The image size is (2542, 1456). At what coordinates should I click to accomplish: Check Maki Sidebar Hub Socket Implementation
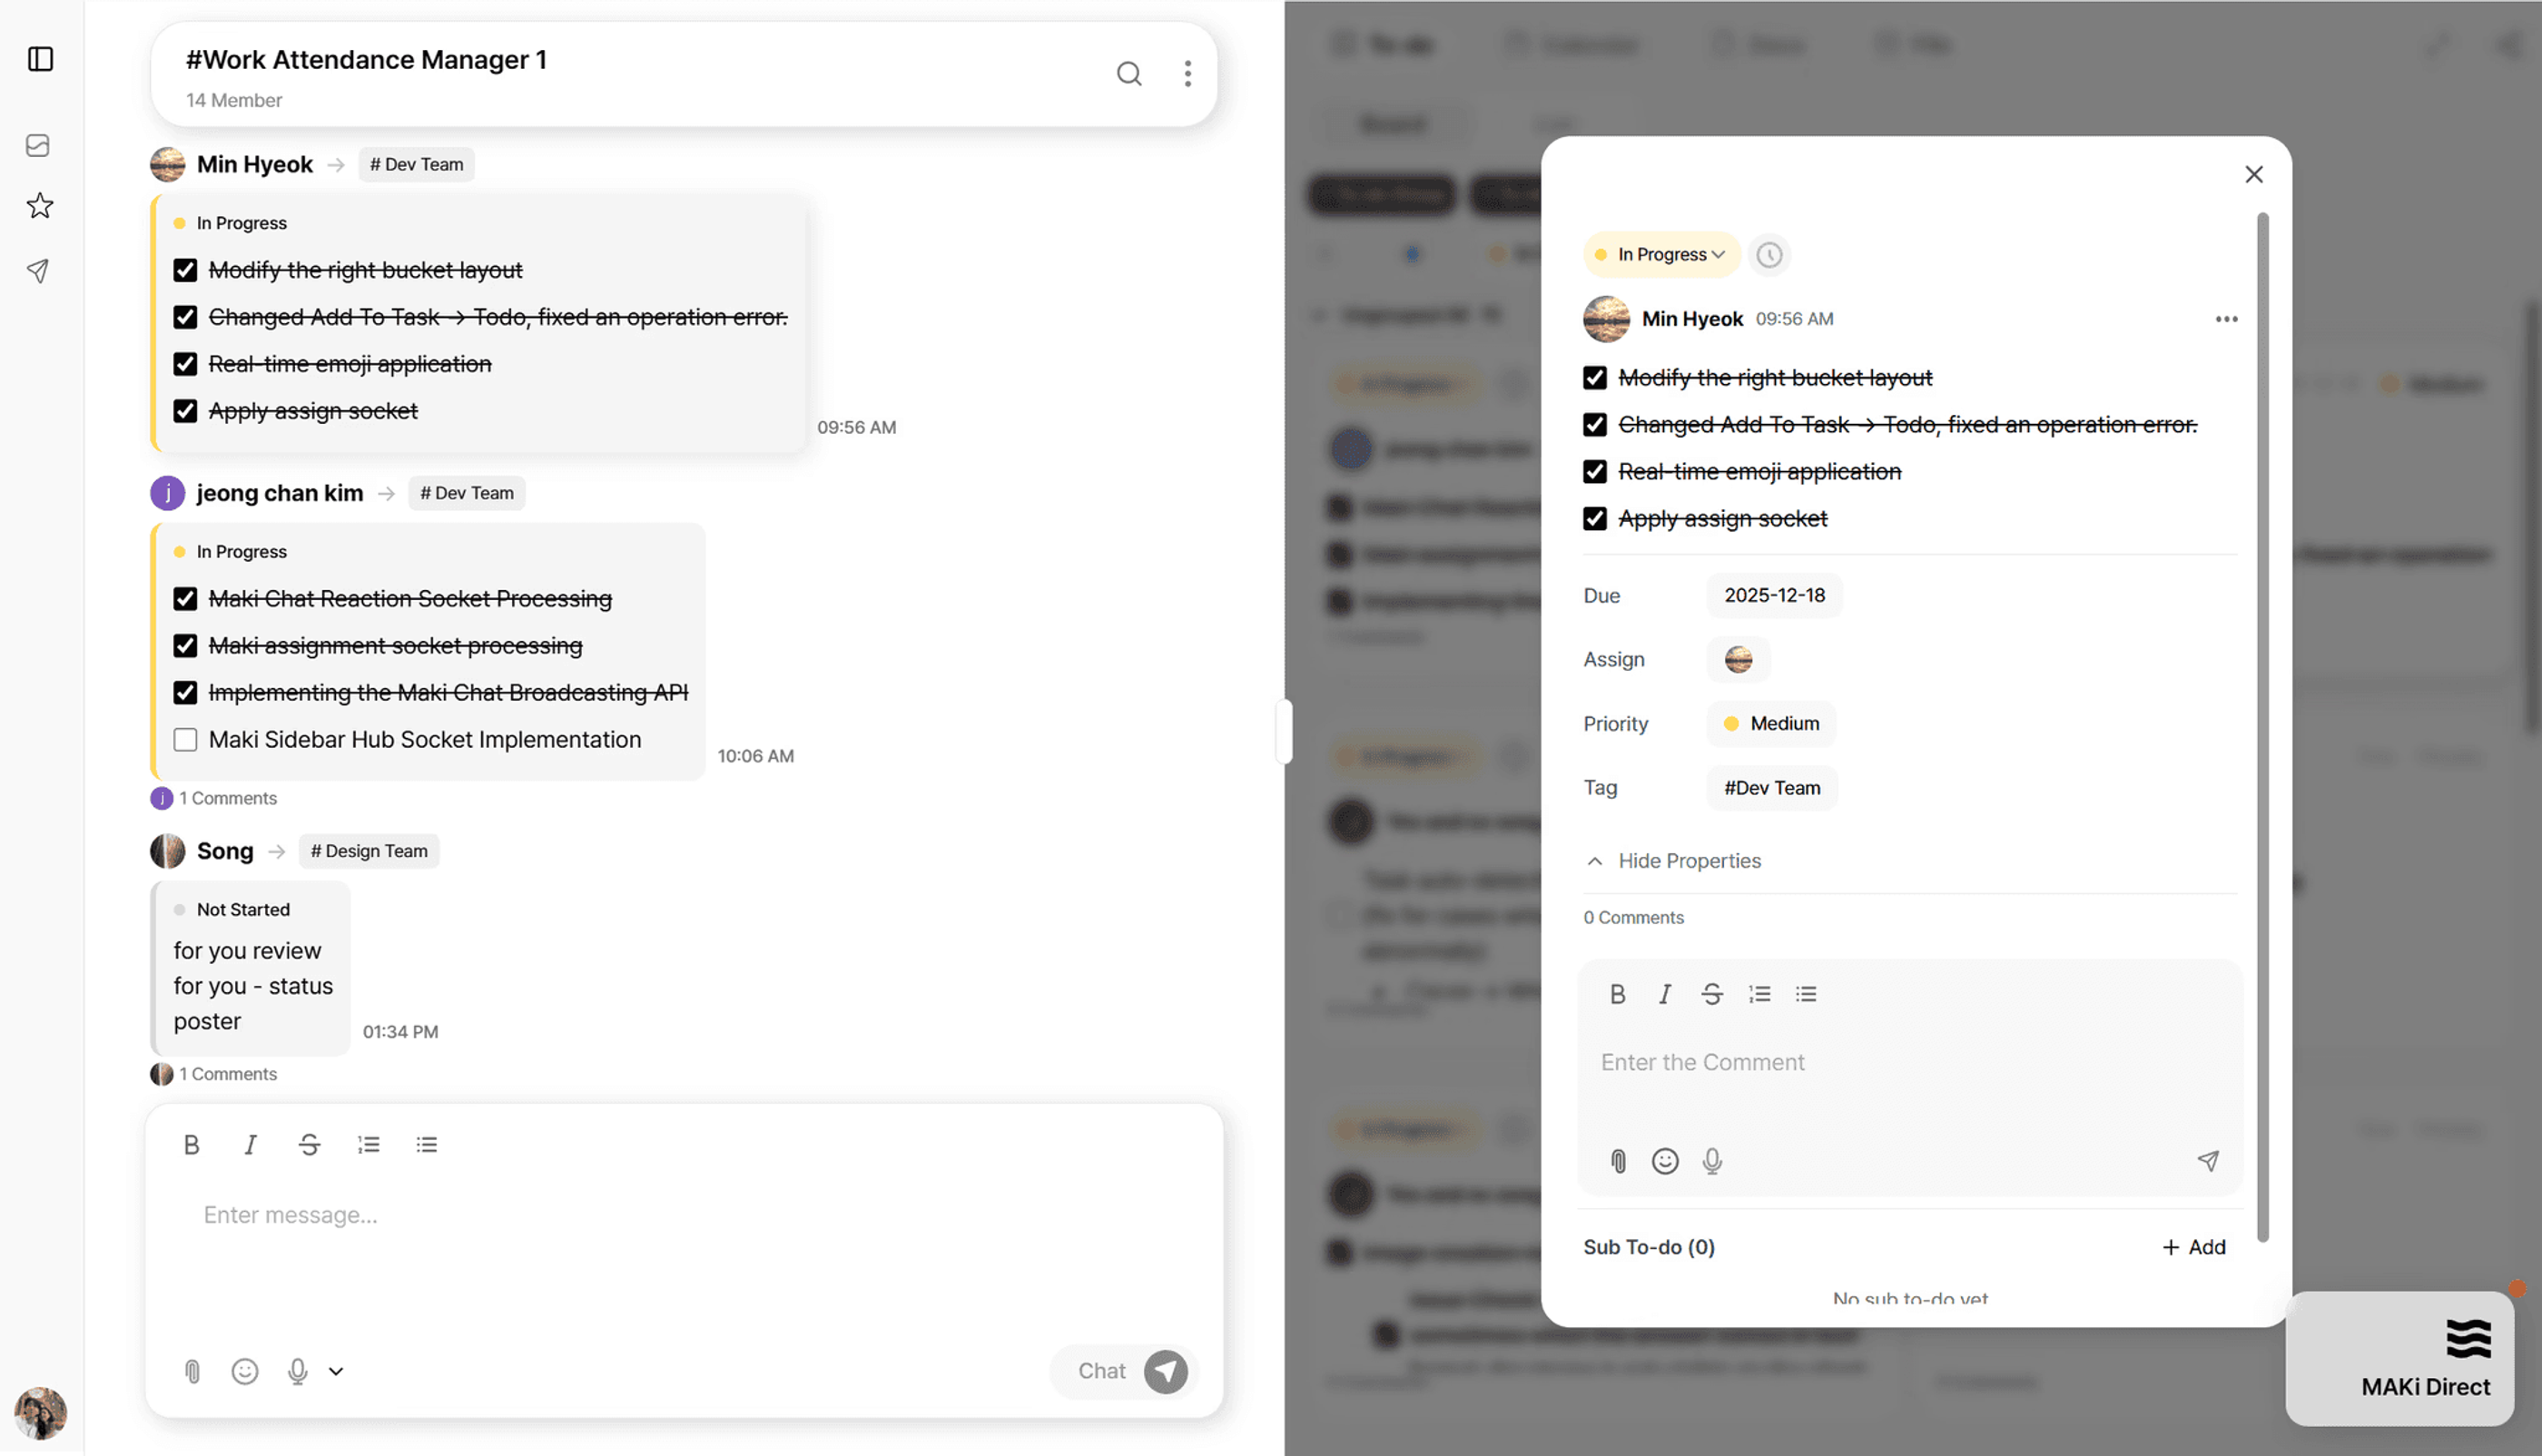(x=185, y=740)
